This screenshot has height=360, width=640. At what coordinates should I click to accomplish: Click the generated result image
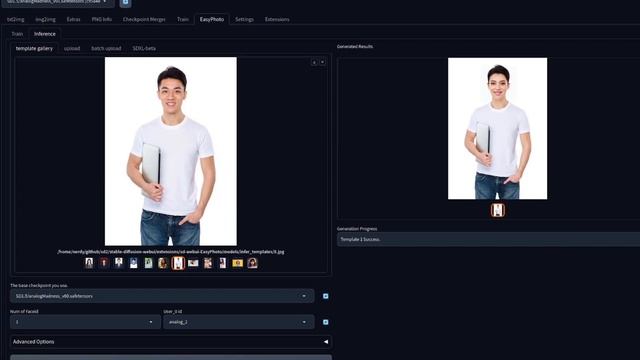(498, 129)
